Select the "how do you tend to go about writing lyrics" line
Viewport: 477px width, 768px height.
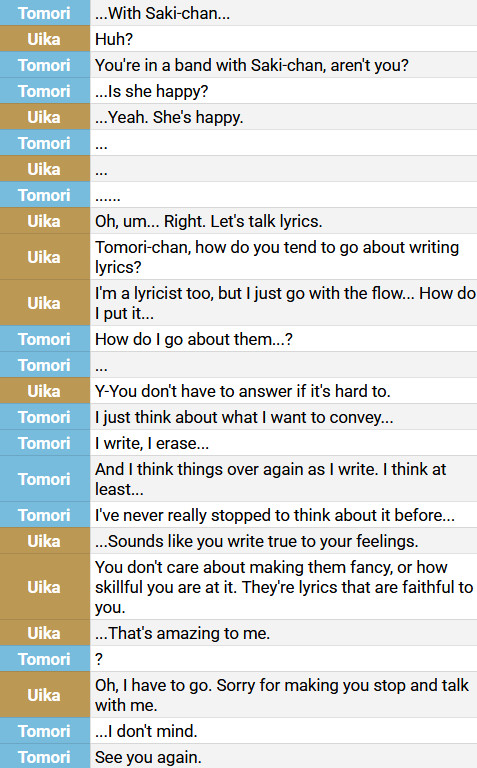(x=277, y=257)
